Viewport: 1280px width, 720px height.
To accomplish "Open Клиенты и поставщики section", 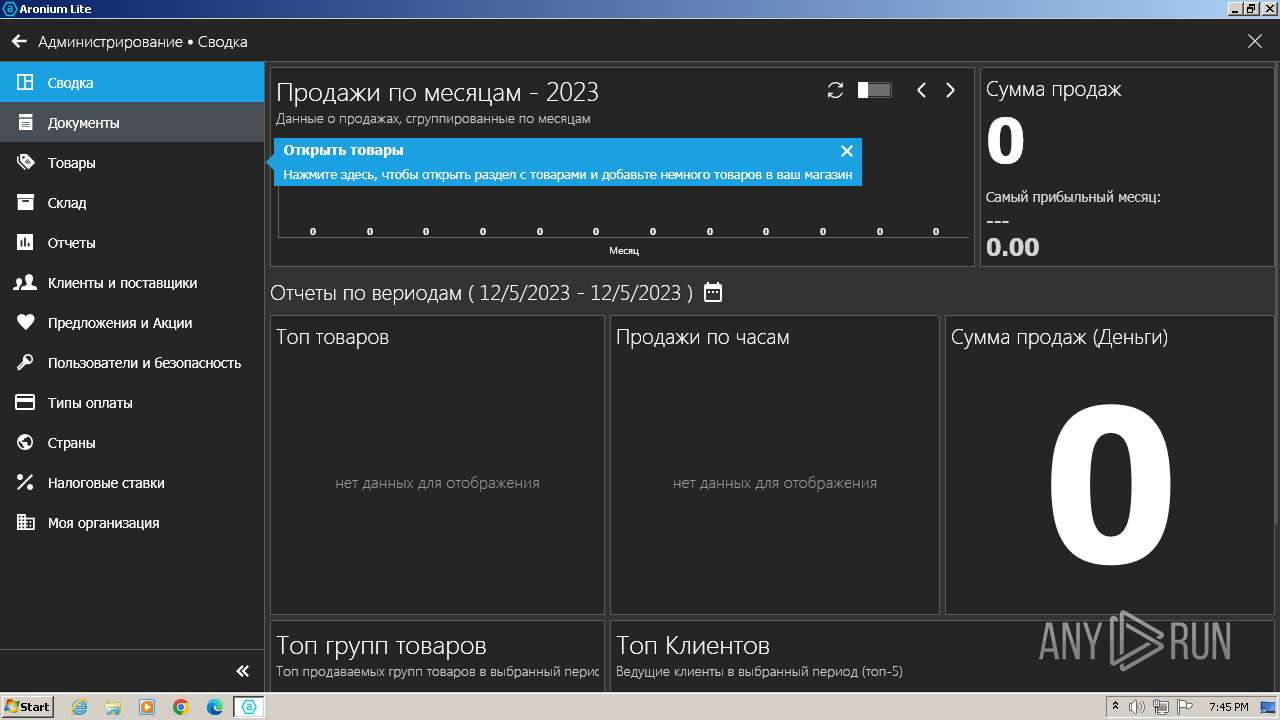I will pyautogui.click(x=132, y=283).
